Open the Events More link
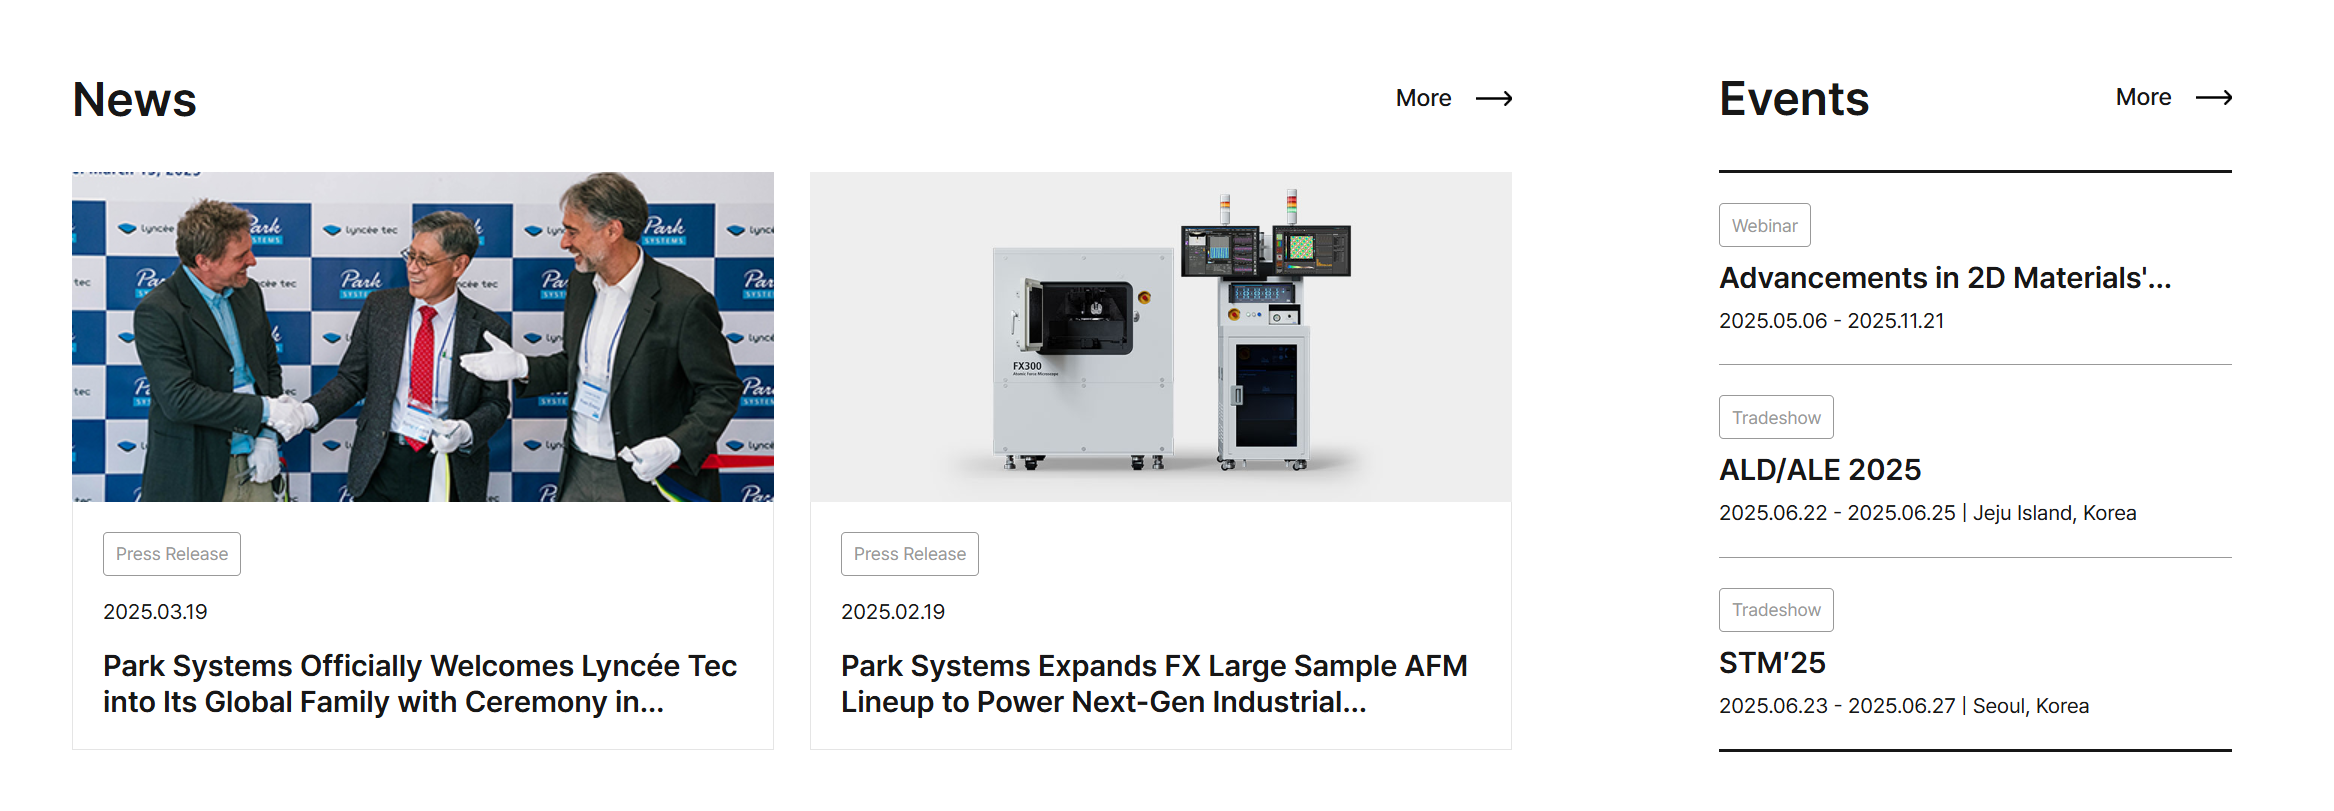This screenshot has width=2334, height=811. pyautogui.click(x=2173, y=97)
